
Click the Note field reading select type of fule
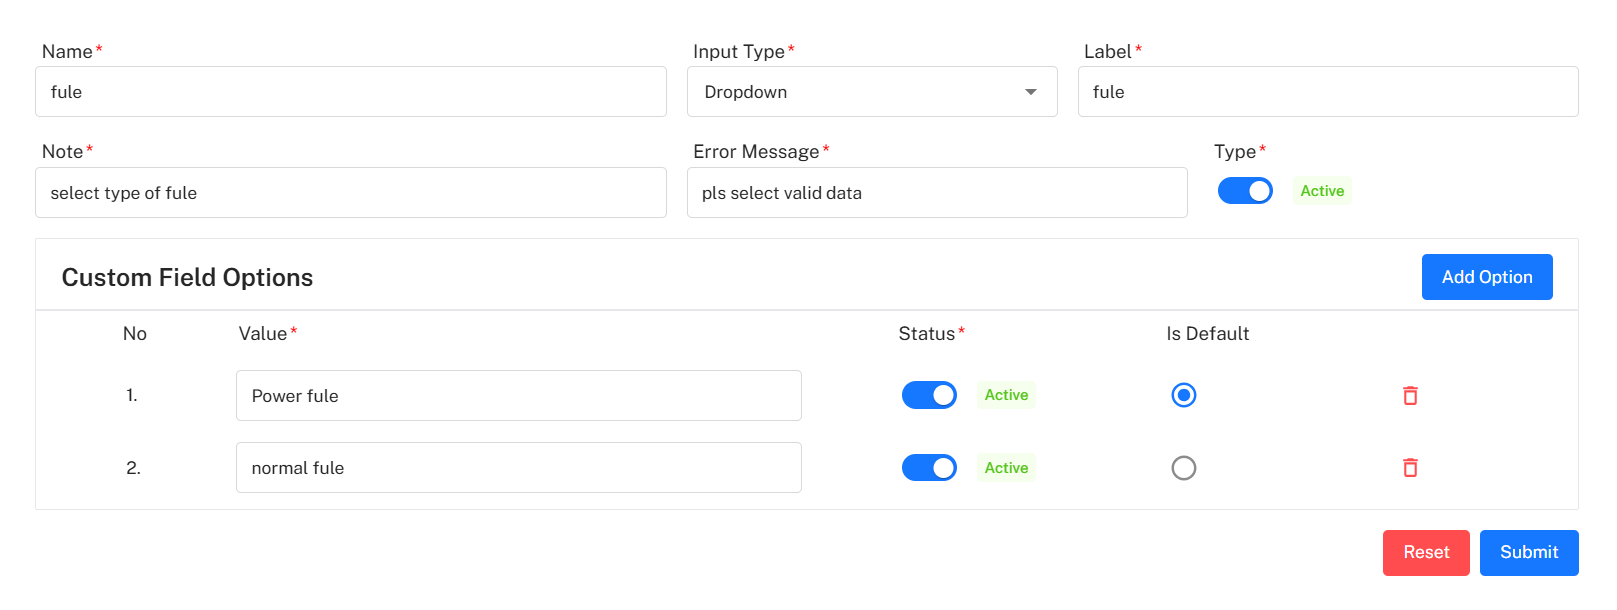coord(351,192)
